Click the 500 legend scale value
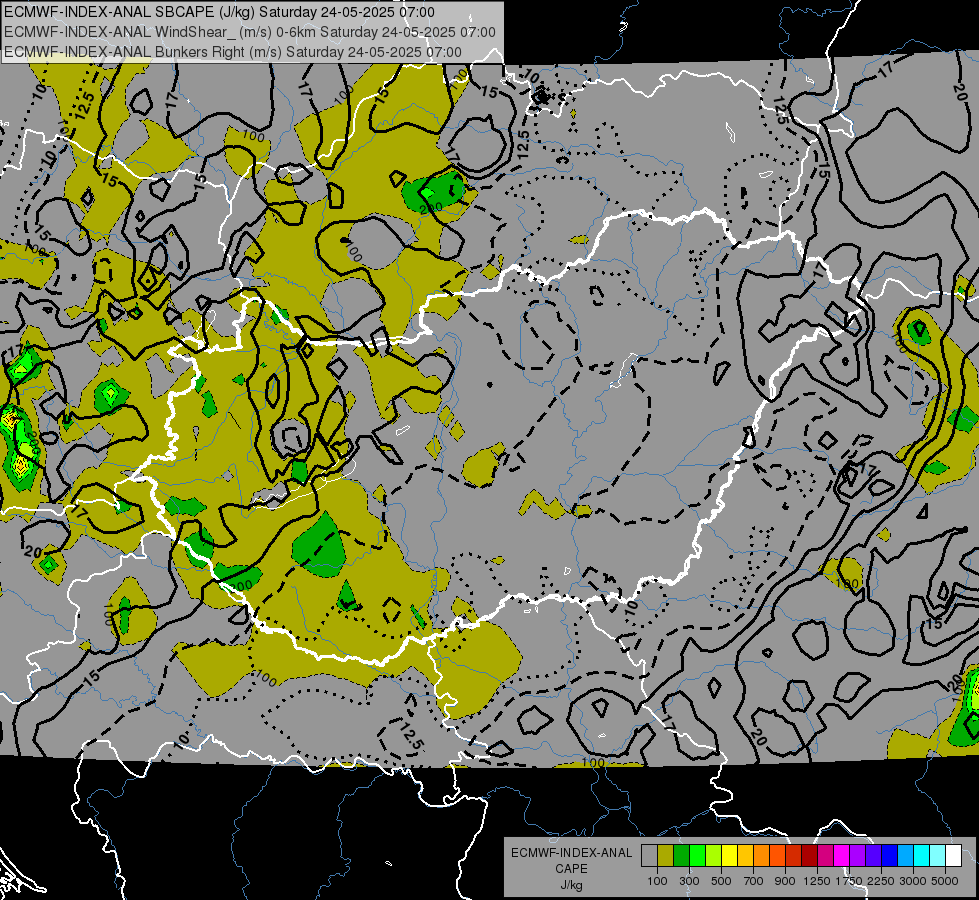979x900 pixels. (x=721, y=881)
